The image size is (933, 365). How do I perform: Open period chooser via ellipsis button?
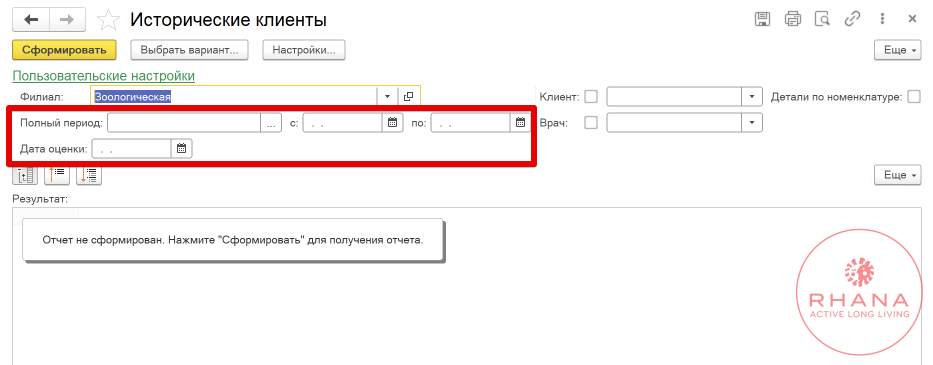[271, 123]
